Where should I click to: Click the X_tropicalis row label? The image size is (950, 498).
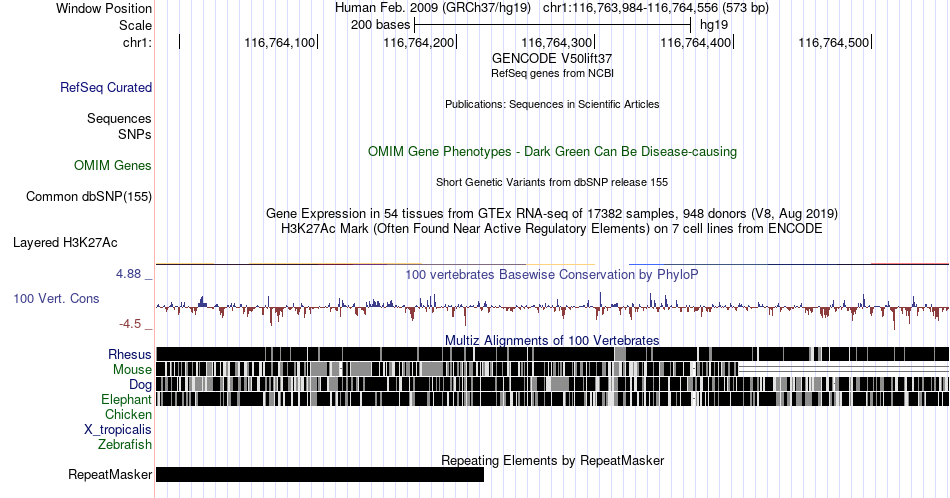tap(118, 430)
